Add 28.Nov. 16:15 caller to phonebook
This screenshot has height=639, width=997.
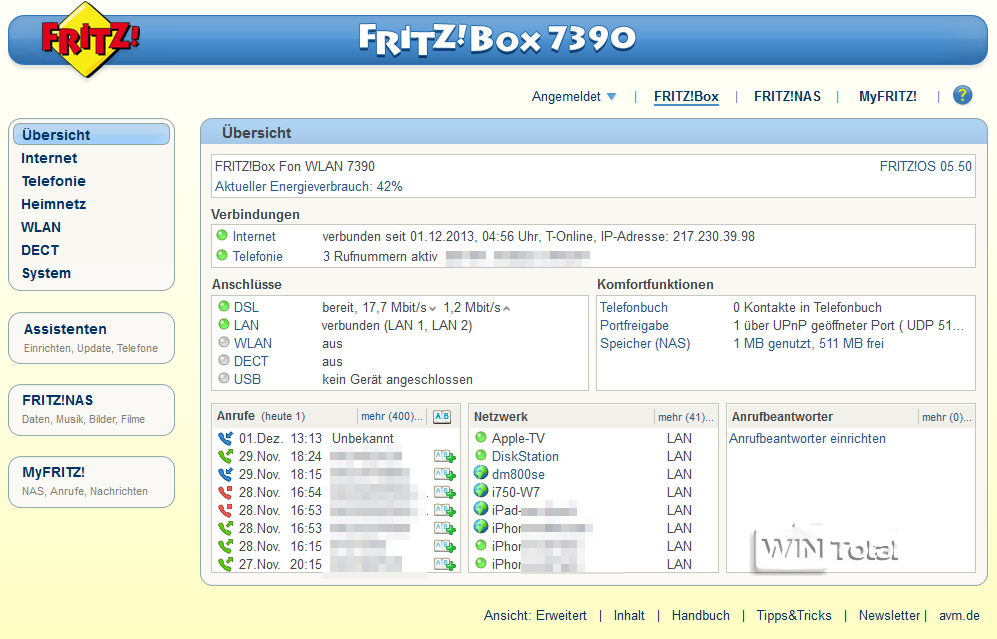point(444,546)
